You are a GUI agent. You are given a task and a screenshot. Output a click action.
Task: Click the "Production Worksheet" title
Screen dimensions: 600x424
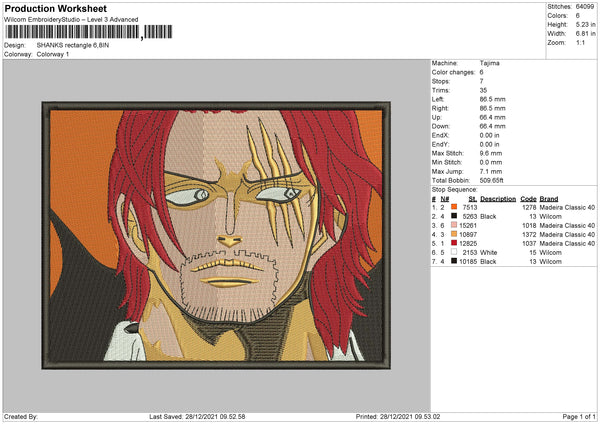point(55,8)
